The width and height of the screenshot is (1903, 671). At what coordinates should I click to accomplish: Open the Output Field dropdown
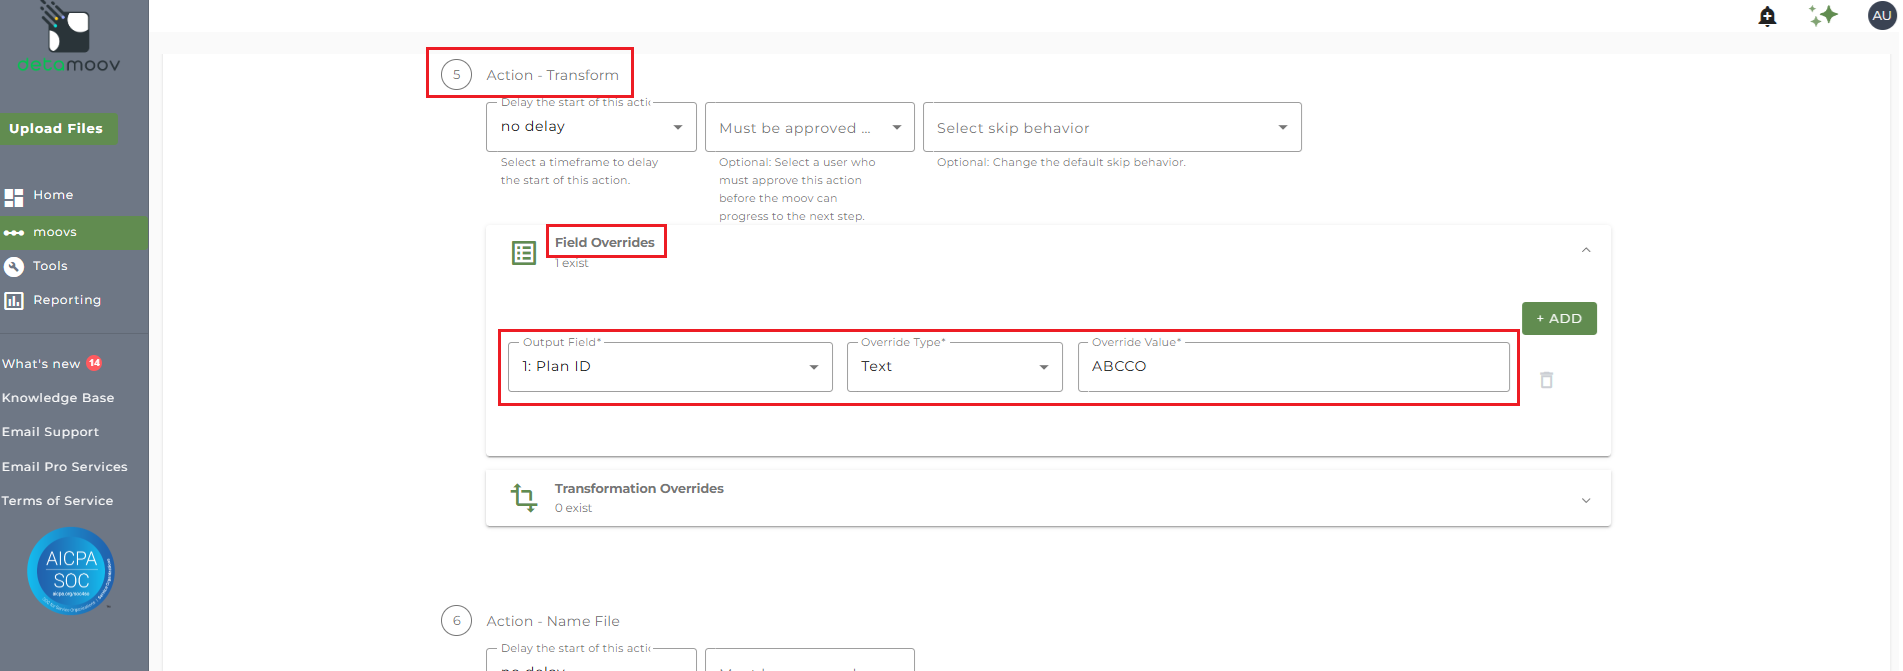(x=670, y=367)
